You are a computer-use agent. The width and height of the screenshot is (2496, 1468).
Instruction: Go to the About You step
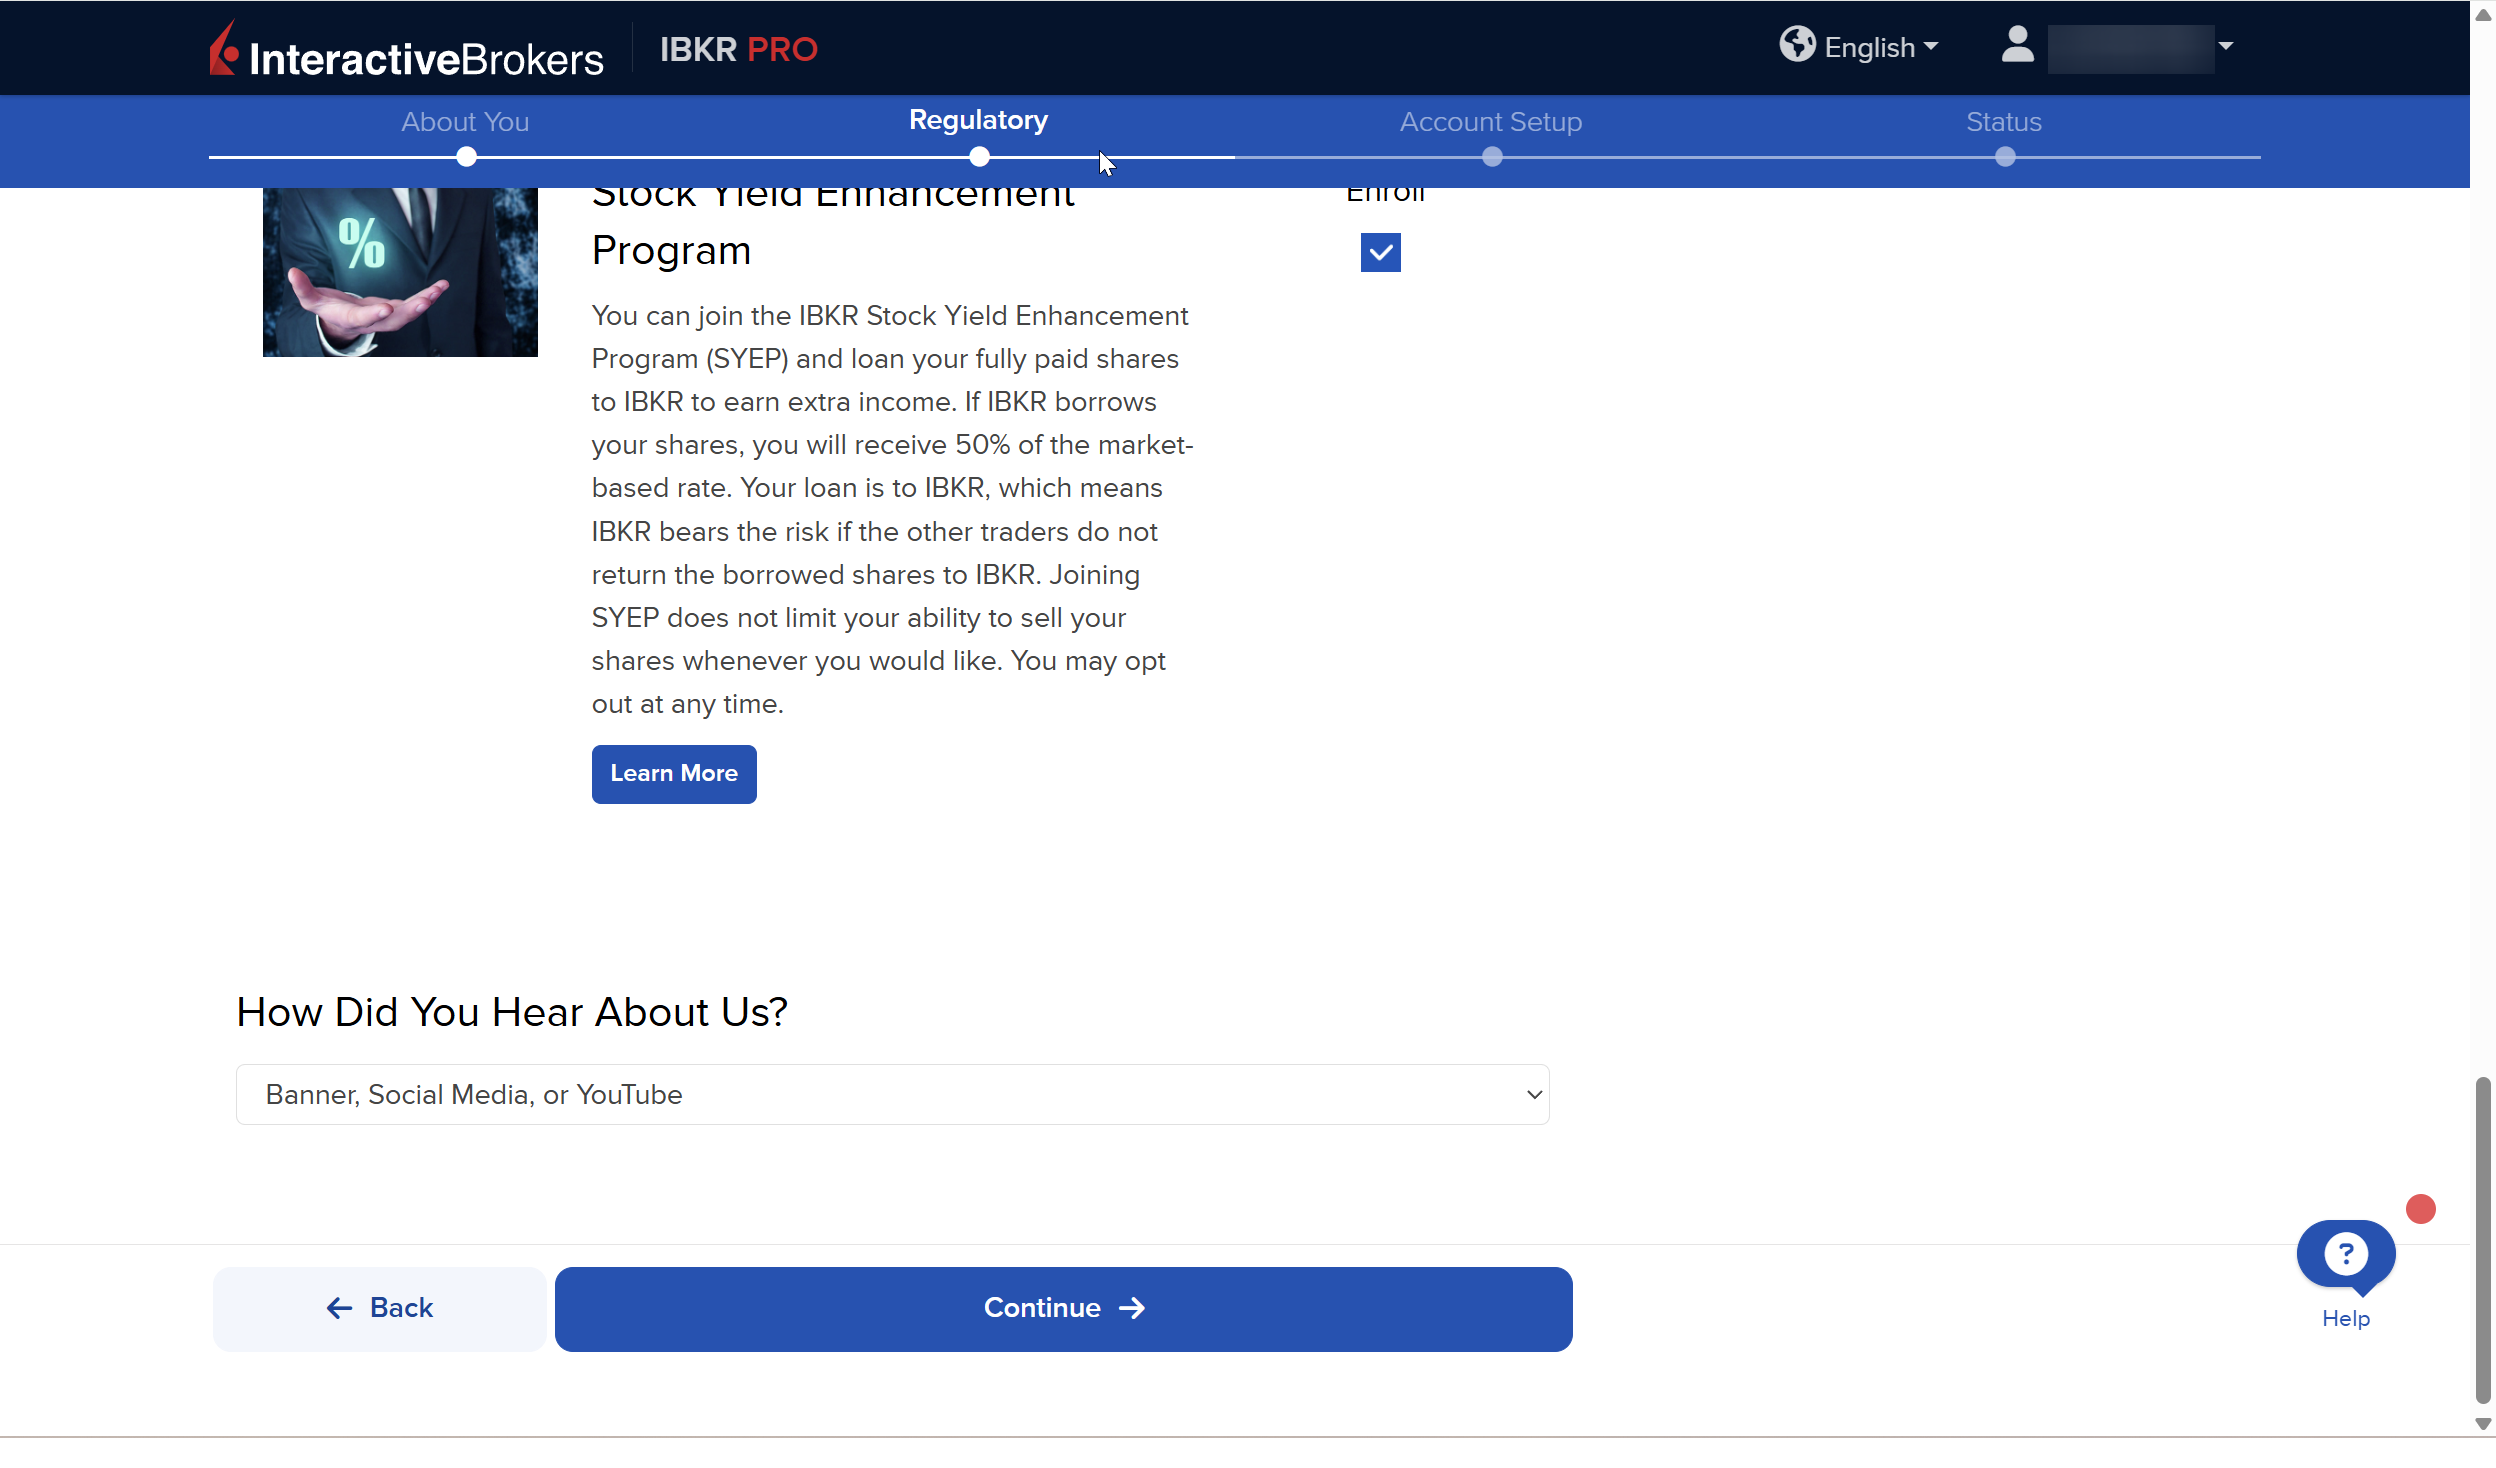pyautogui.click(x=465, y=122)
